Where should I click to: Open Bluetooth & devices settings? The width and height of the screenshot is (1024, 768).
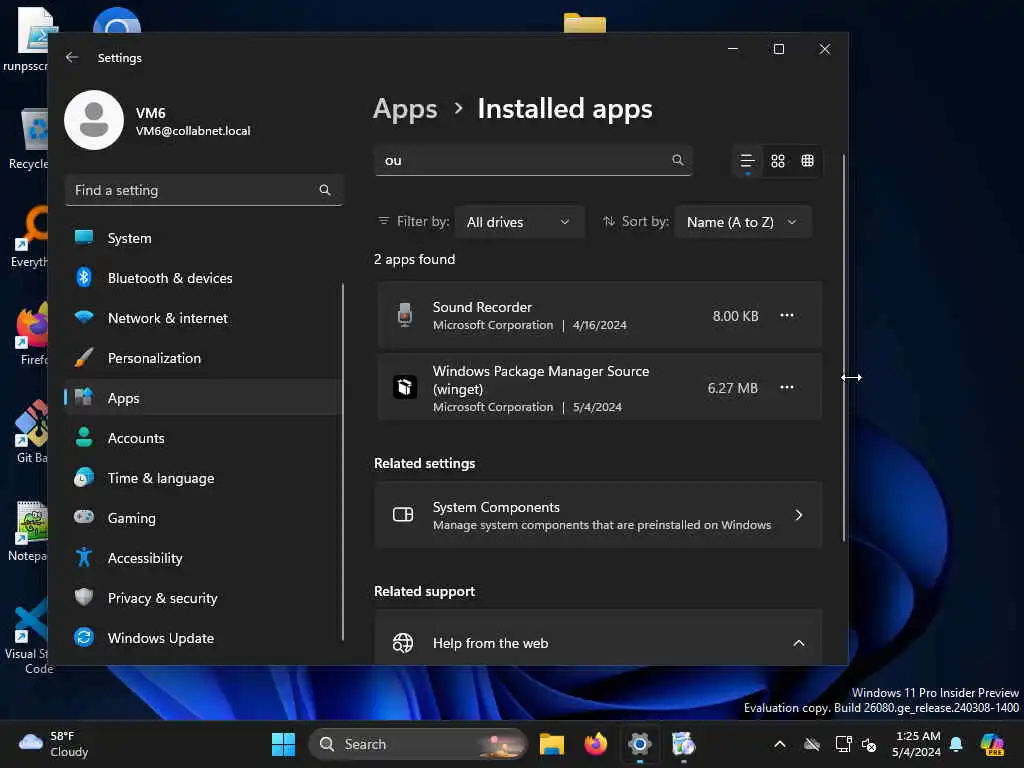tap(203, 278)
